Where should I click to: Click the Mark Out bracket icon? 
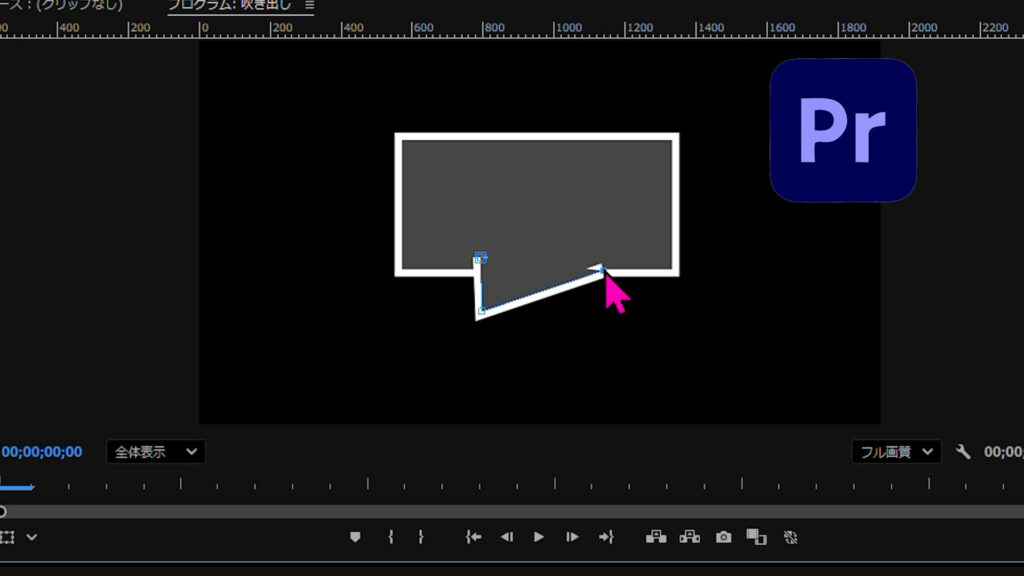click(421, 537)
